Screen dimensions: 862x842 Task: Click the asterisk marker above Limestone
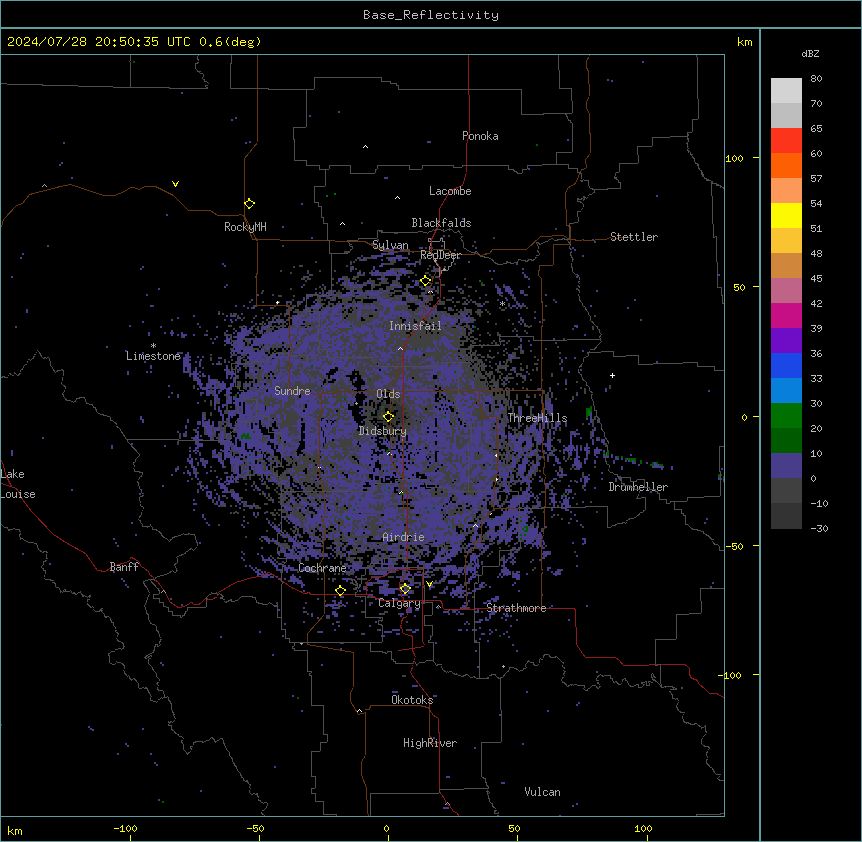pyautogui.click(x=153, y=346)
